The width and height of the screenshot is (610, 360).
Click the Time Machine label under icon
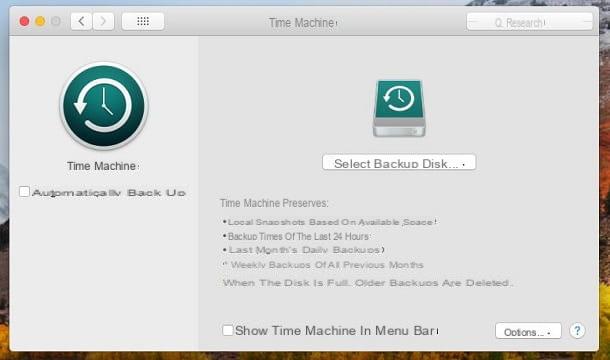coord(102,166)
